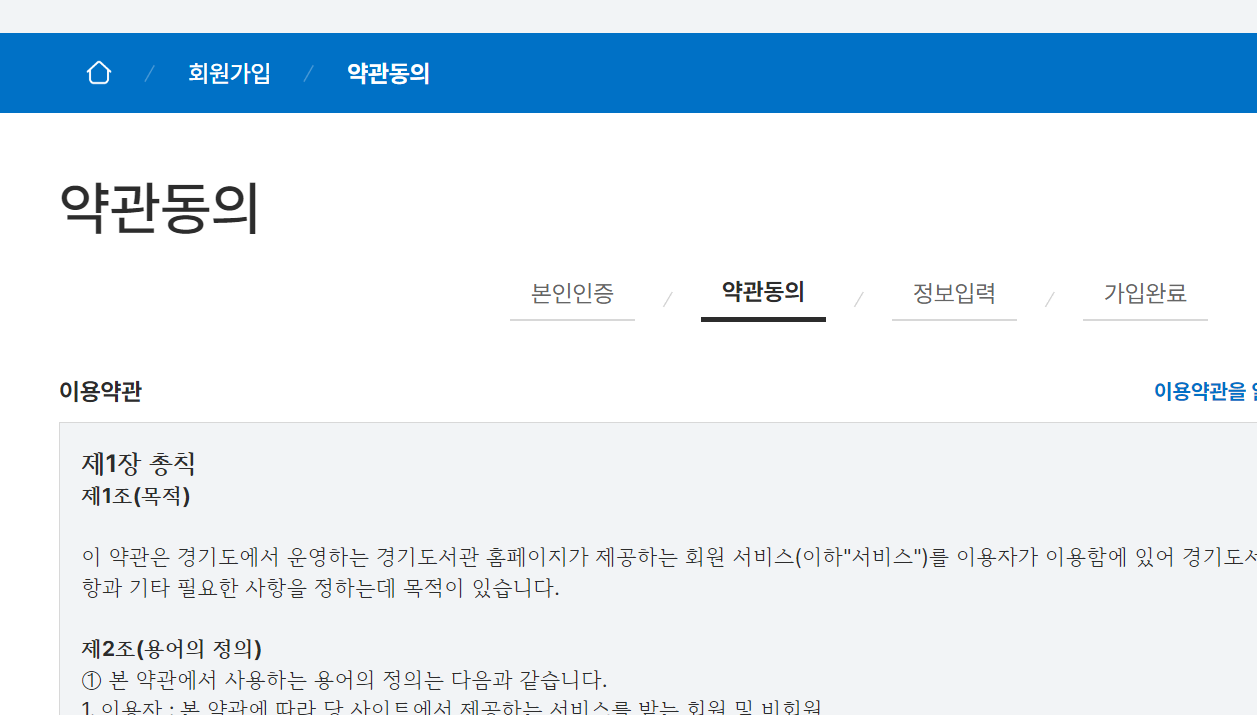Viewport: 1257px width, 715px height.
Task: Click paragraph starting 이 약관은 경기도에서
Action: click(669, 572)
